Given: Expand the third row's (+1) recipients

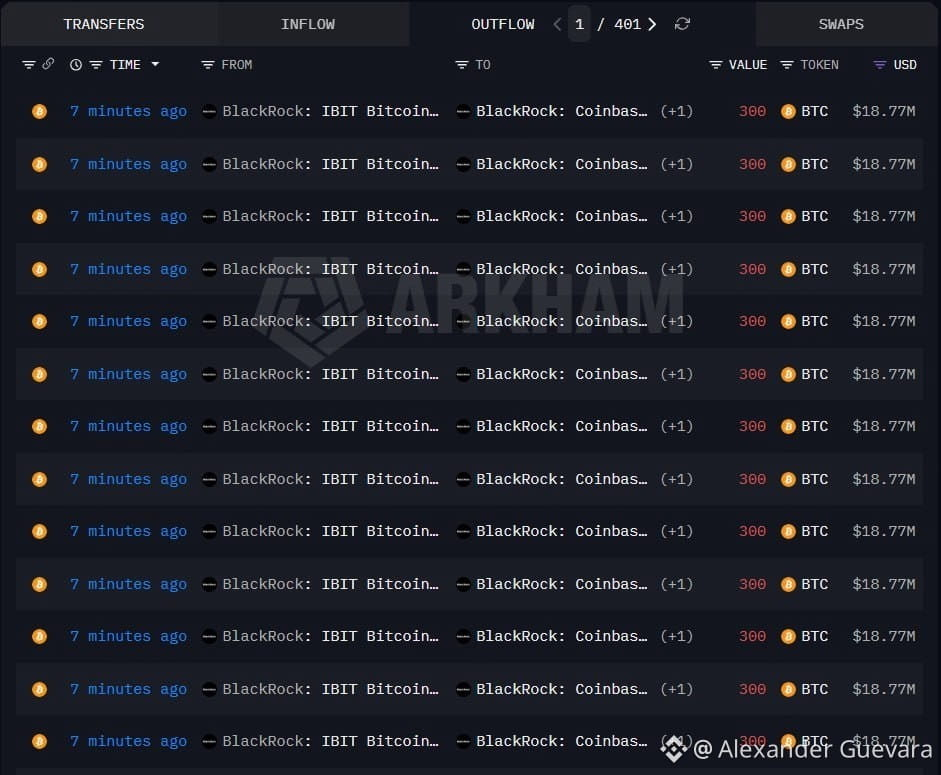Looking at the screenshot, I should 676,216.
